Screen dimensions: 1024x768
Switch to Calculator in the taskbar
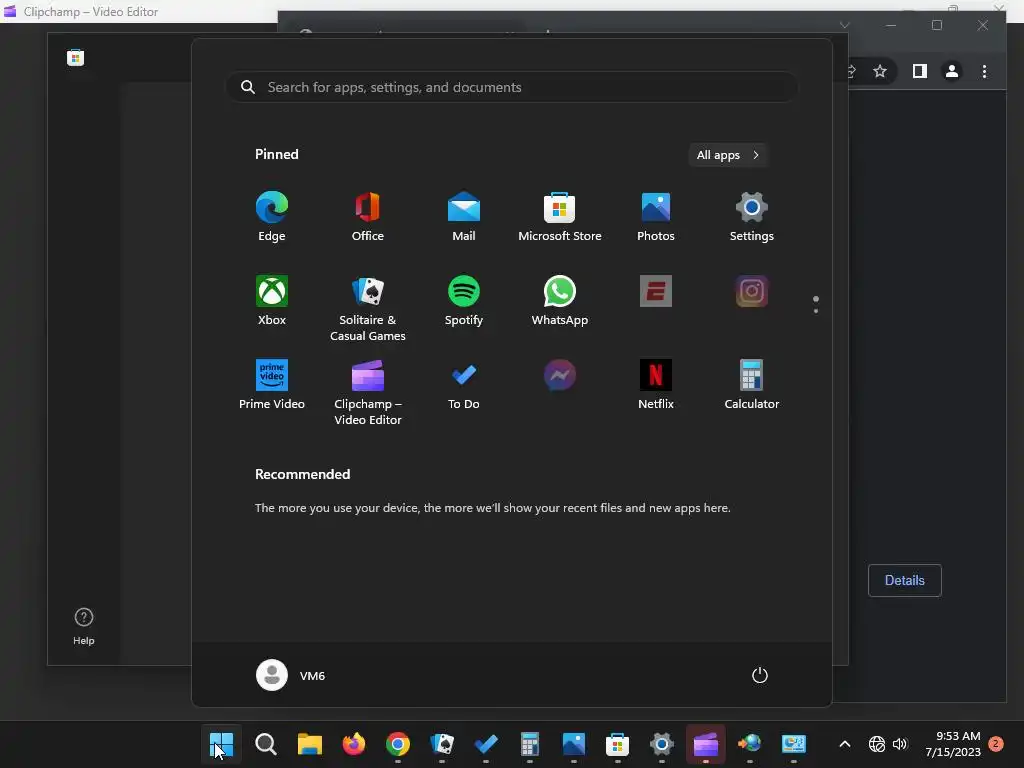[x=530, y=744]
